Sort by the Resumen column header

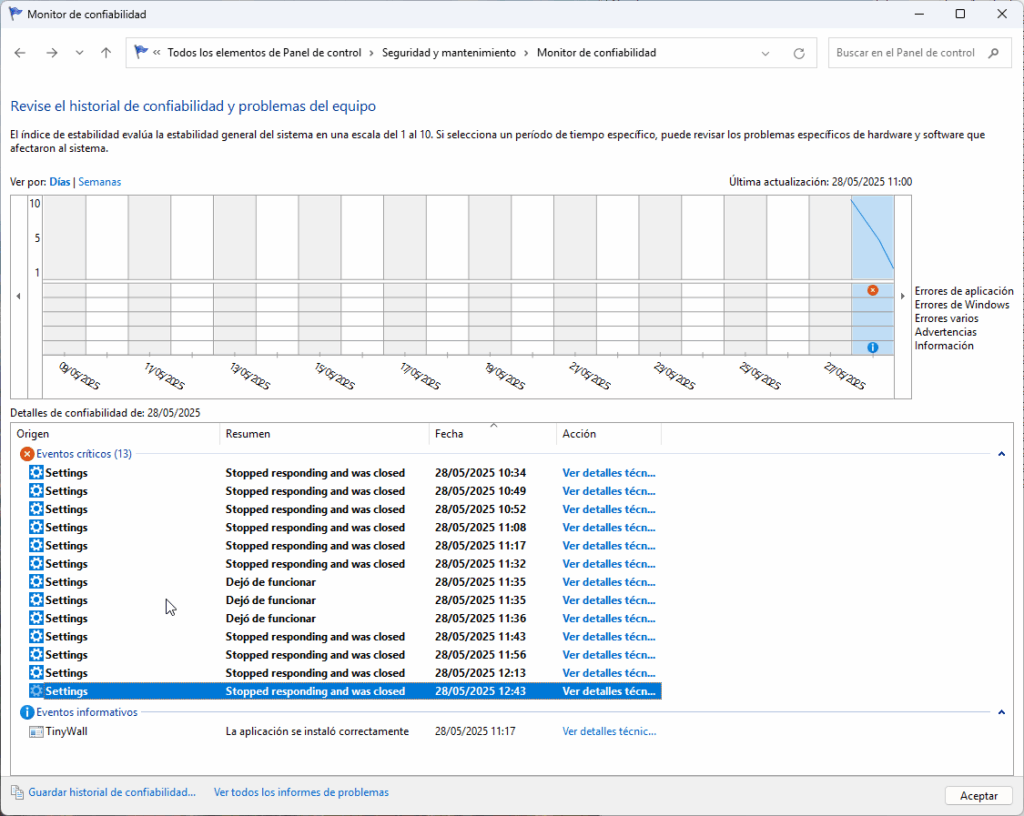pos(324,434)
